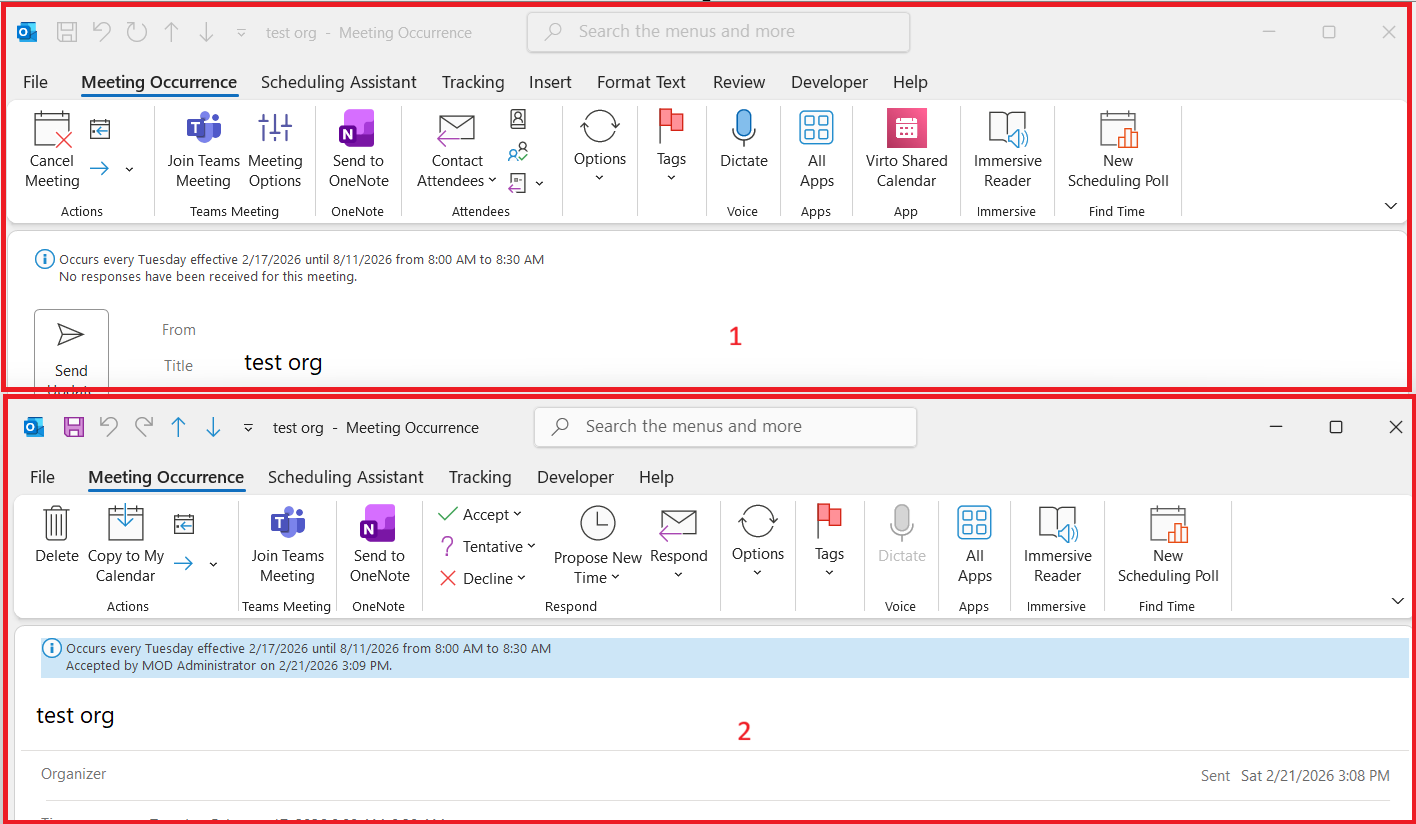1416x824 pixels.
Task: Click Join Teams Meeting in bottom window
Action: [x=287, y=545]
